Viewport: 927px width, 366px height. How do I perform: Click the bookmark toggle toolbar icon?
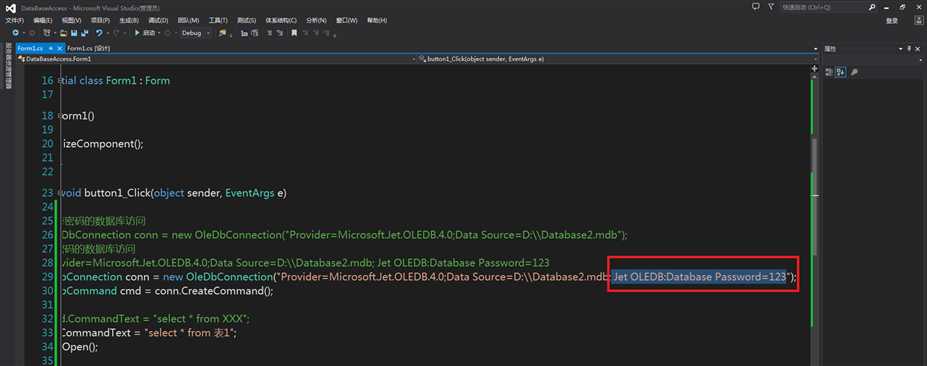click(294, 33)
